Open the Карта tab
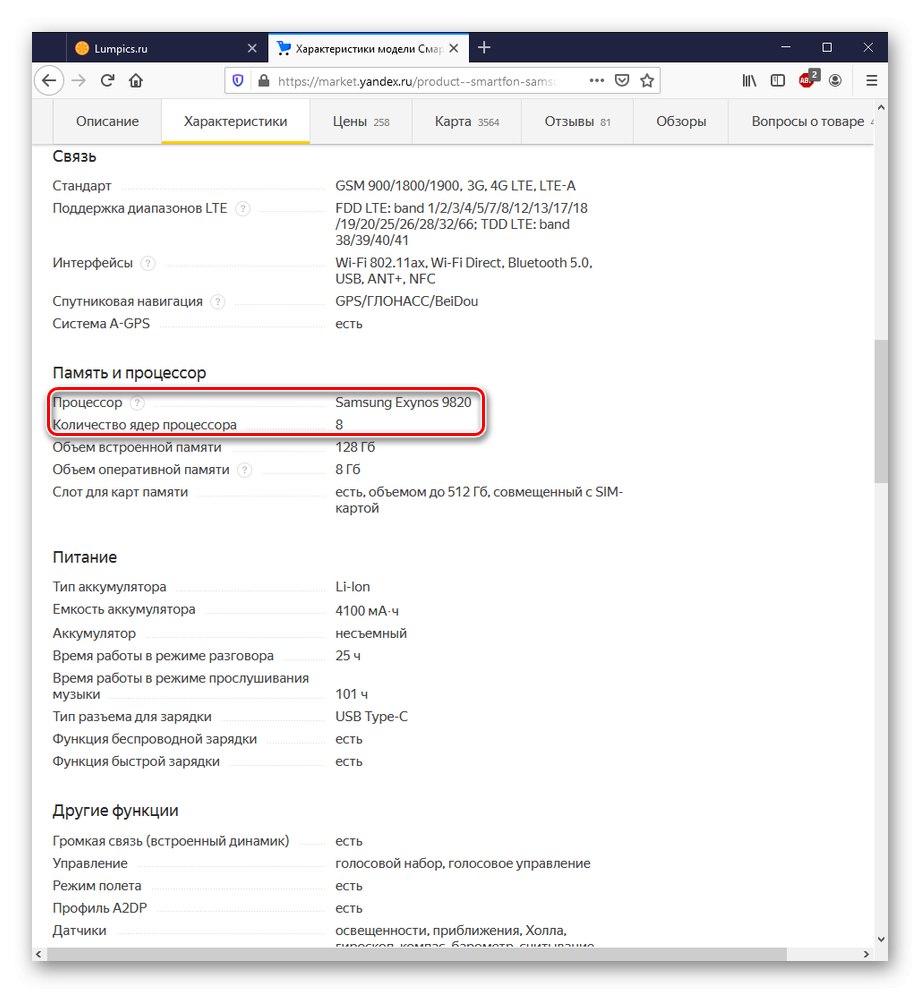 [467, 121]
